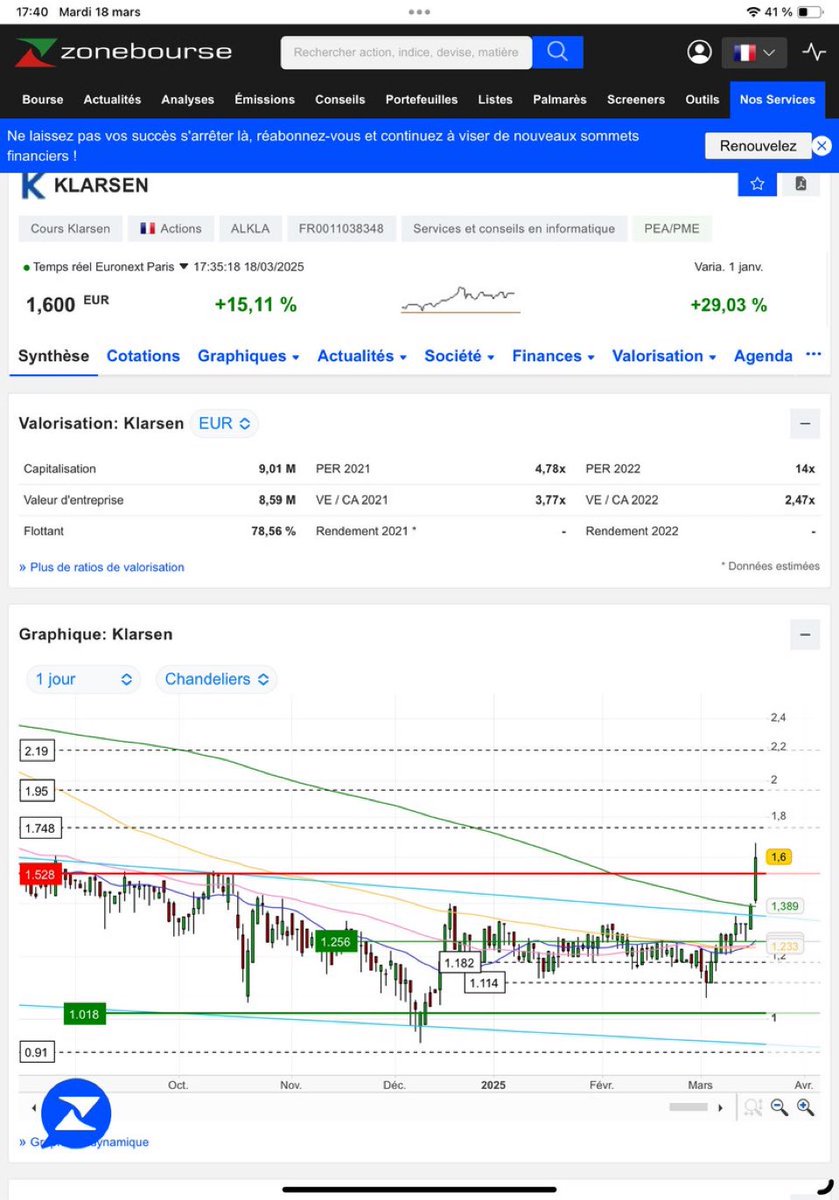This screenshot has height=1200, width=839.
Task: Open the Agenda tab
Action: tap(763, 356)
